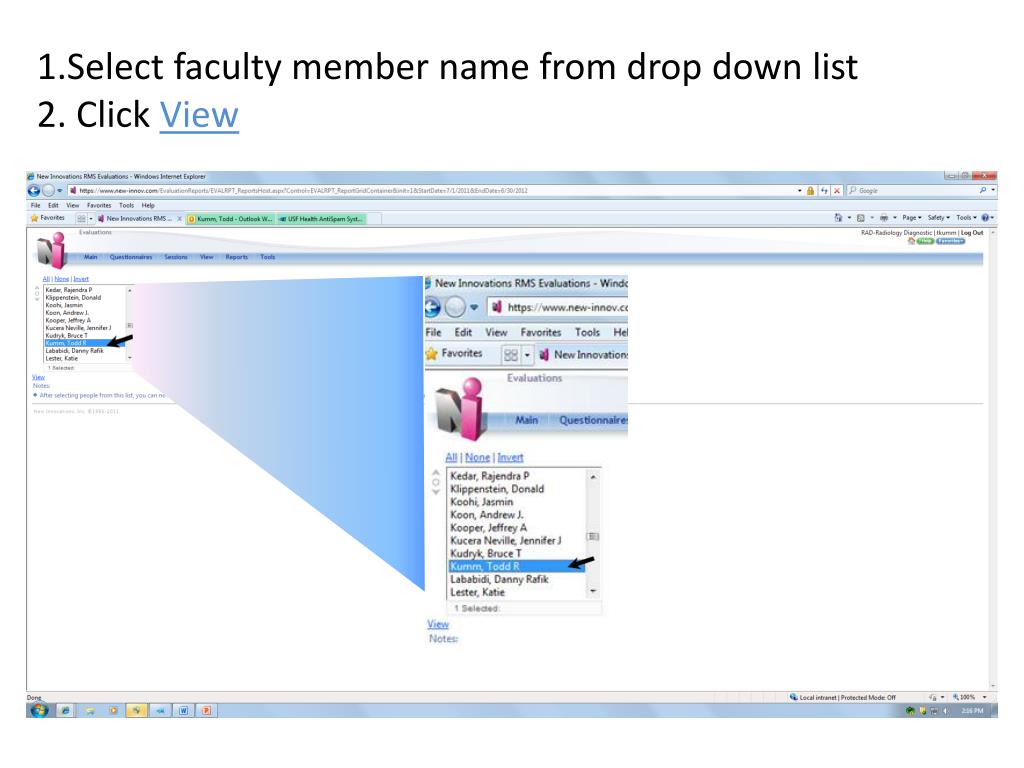Open the Quick Tabs dropdown arrow in enlarged callout

point(527,355)
